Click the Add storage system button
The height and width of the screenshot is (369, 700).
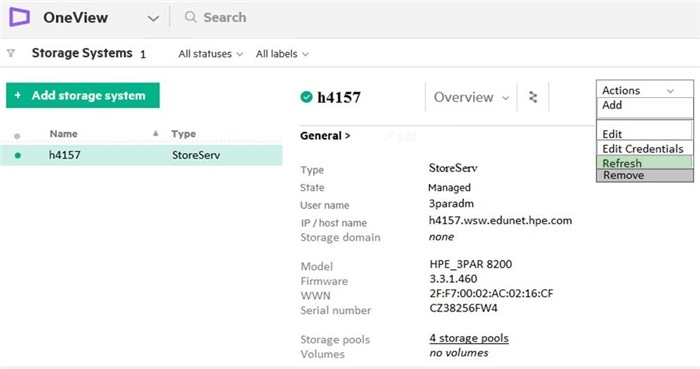[x=83, y=95]
